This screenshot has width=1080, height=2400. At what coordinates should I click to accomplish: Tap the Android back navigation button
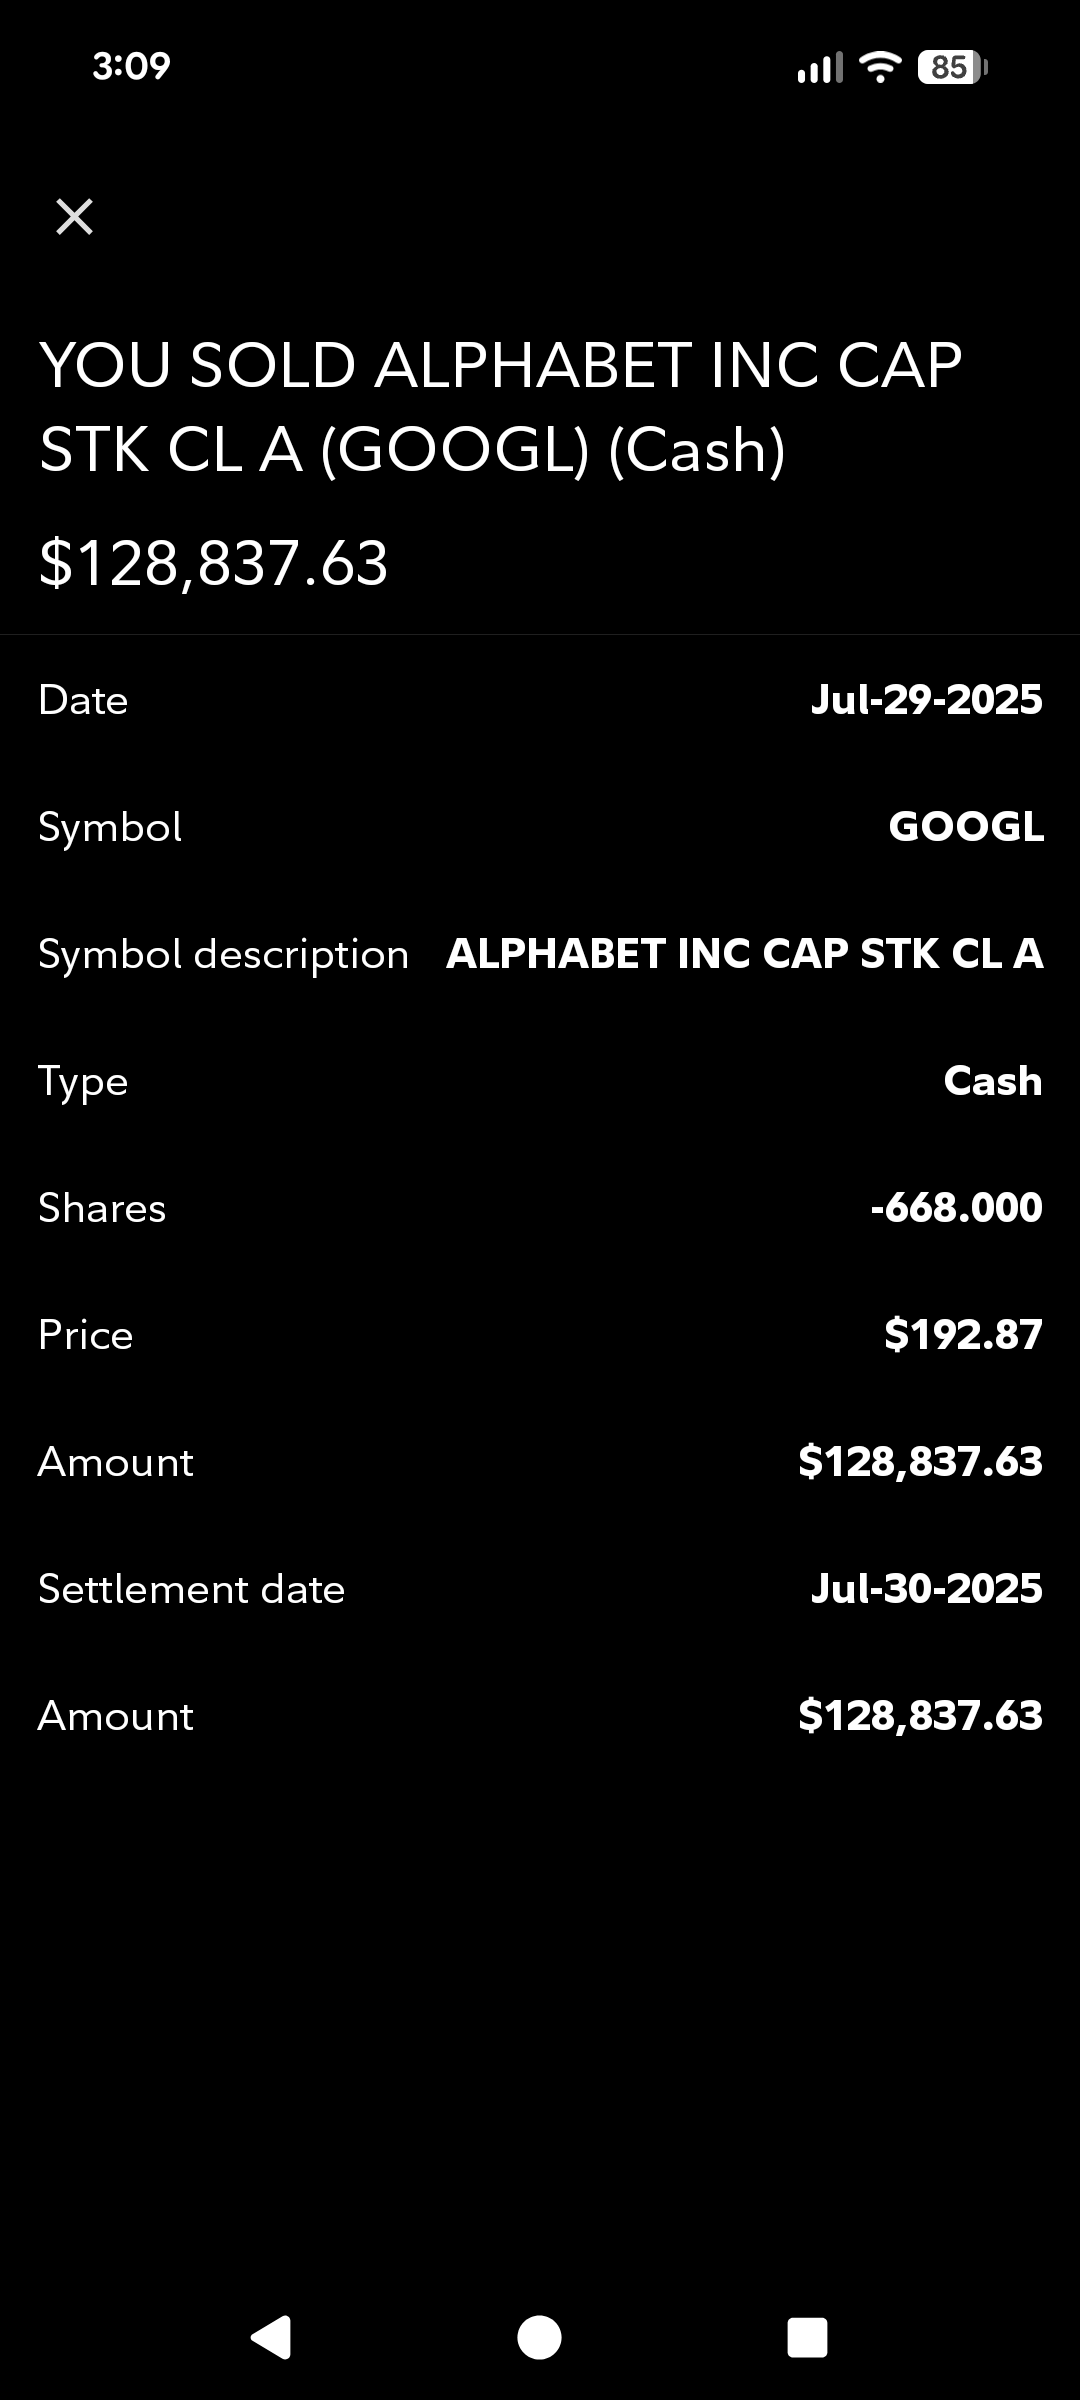[270, 2337]
